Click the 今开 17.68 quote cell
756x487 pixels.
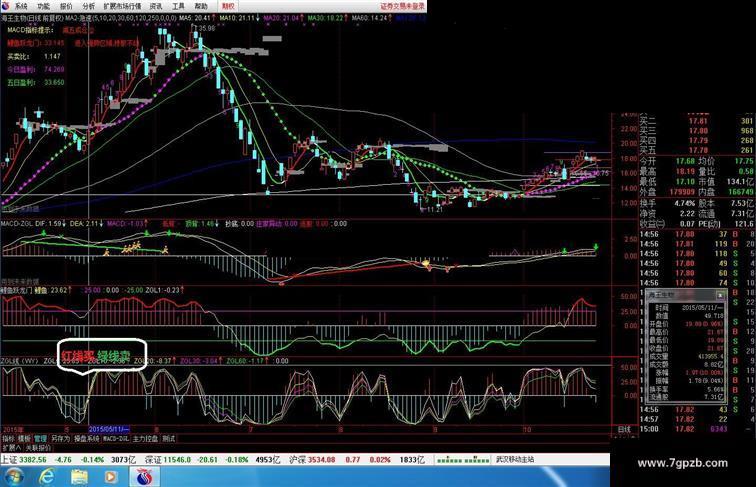click(667, 161)
